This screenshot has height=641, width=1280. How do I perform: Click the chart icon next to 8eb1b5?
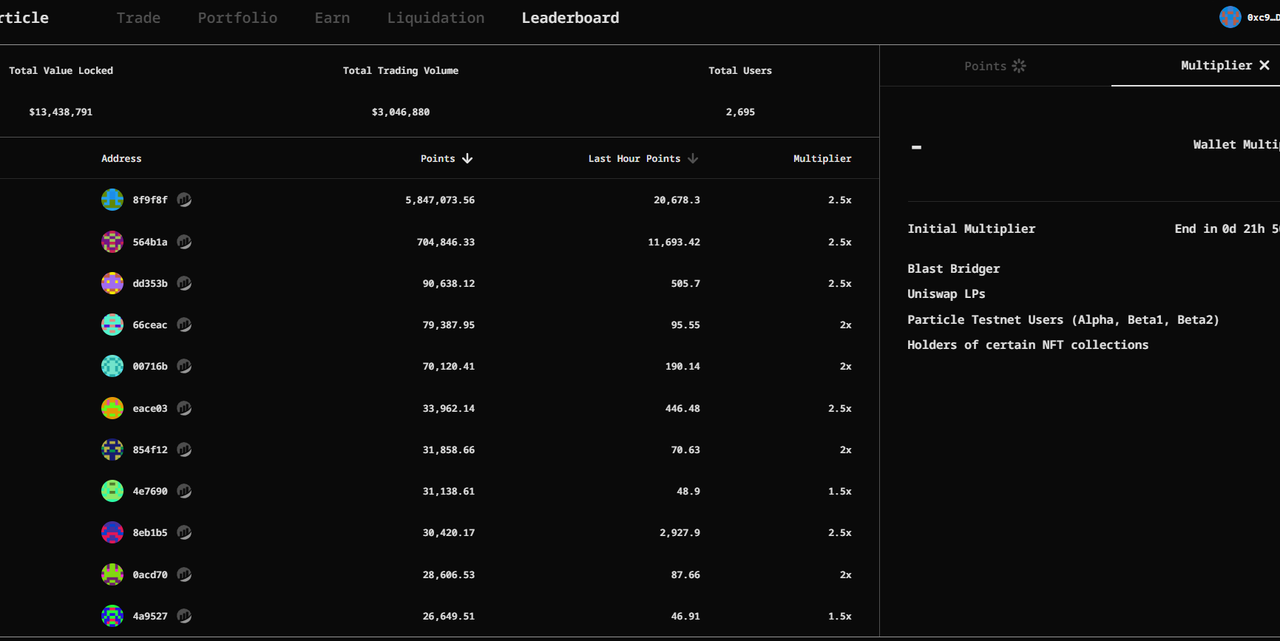pyautogui.click(x=184, y=533)
